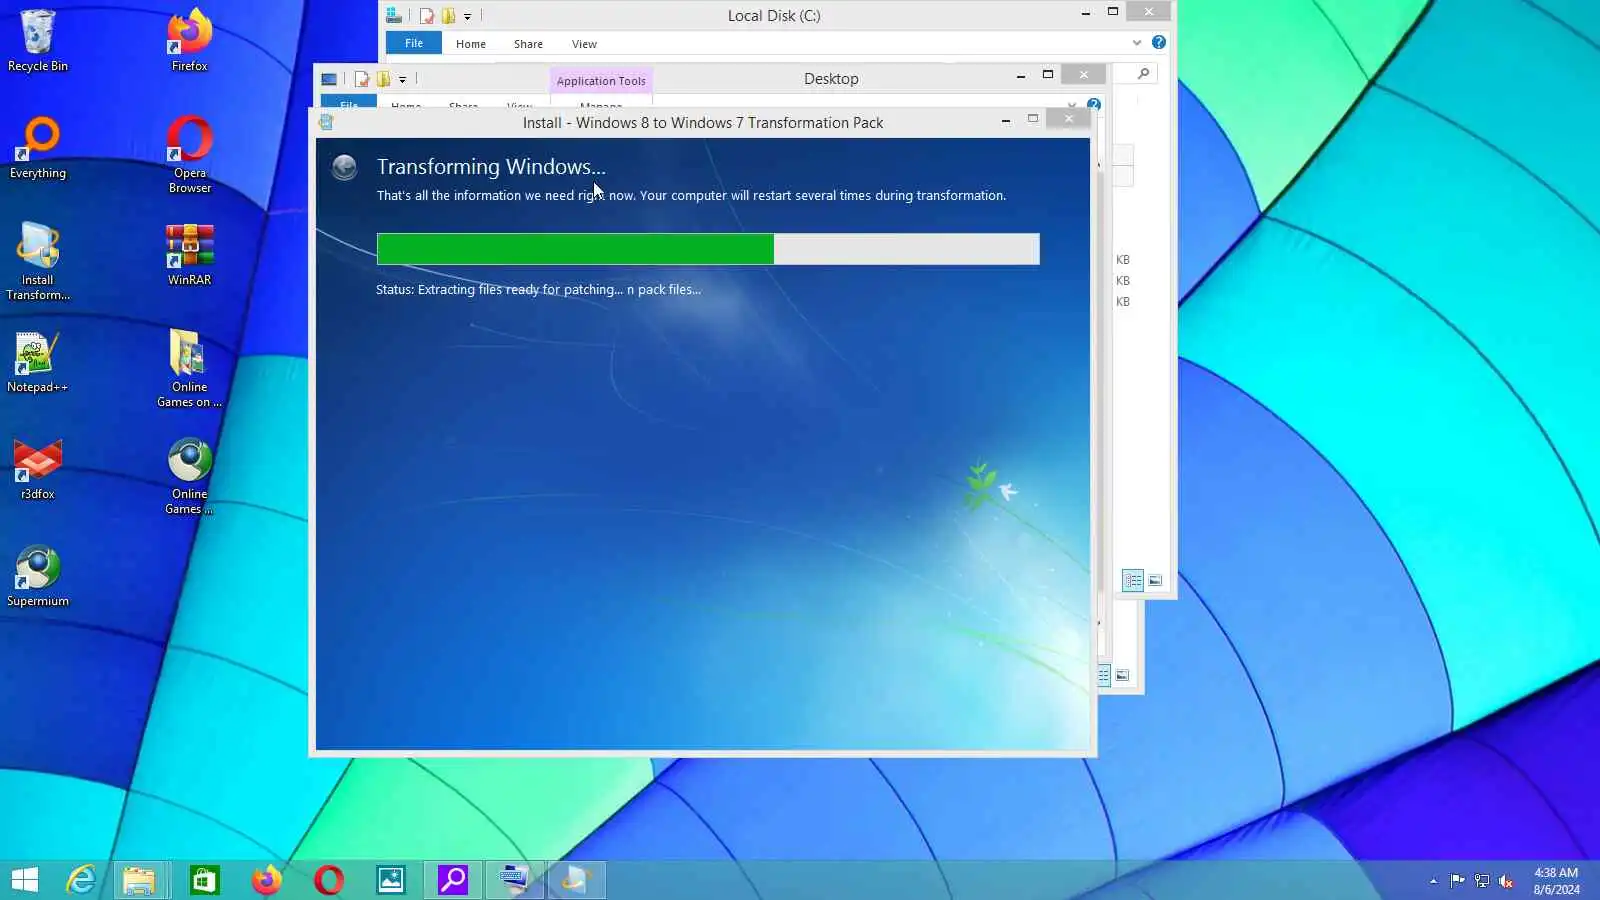Viewport: 1600px width, 900px height.
Task: Click the search magnifier in the Local Disk window
Action: pyautogui.click(x=1143, y=73)
